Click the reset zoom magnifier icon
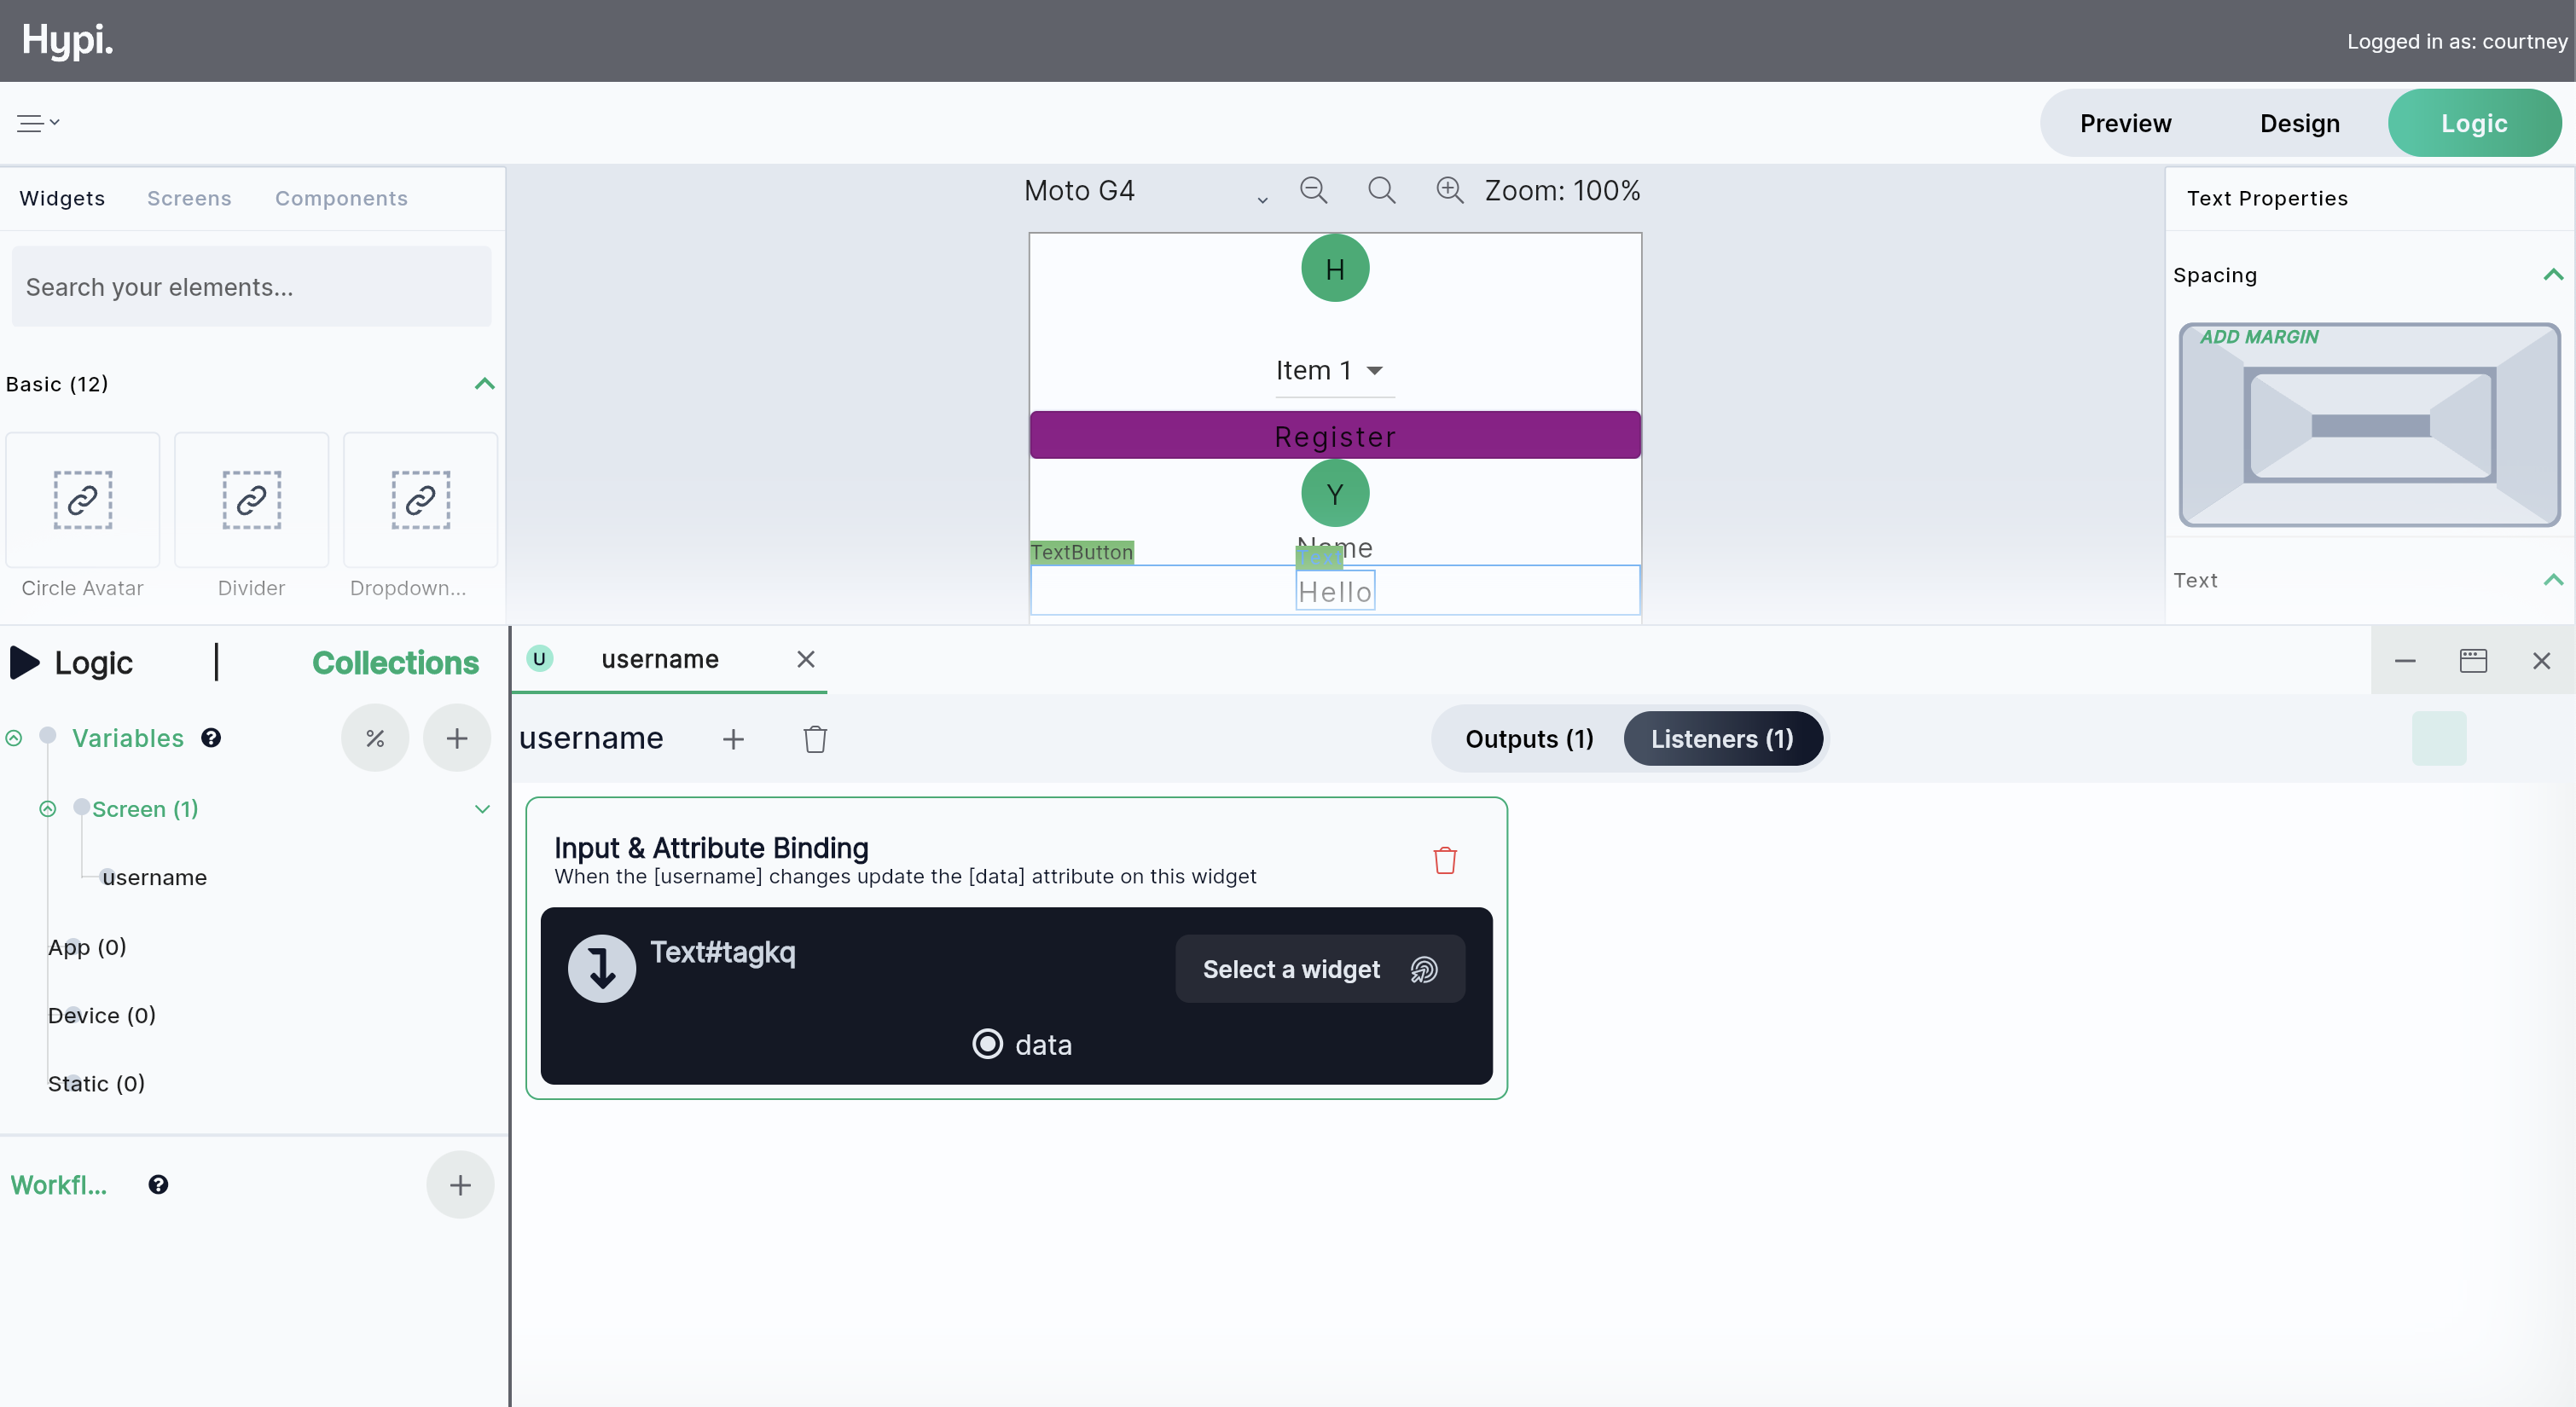 (x=1381, y=190)
